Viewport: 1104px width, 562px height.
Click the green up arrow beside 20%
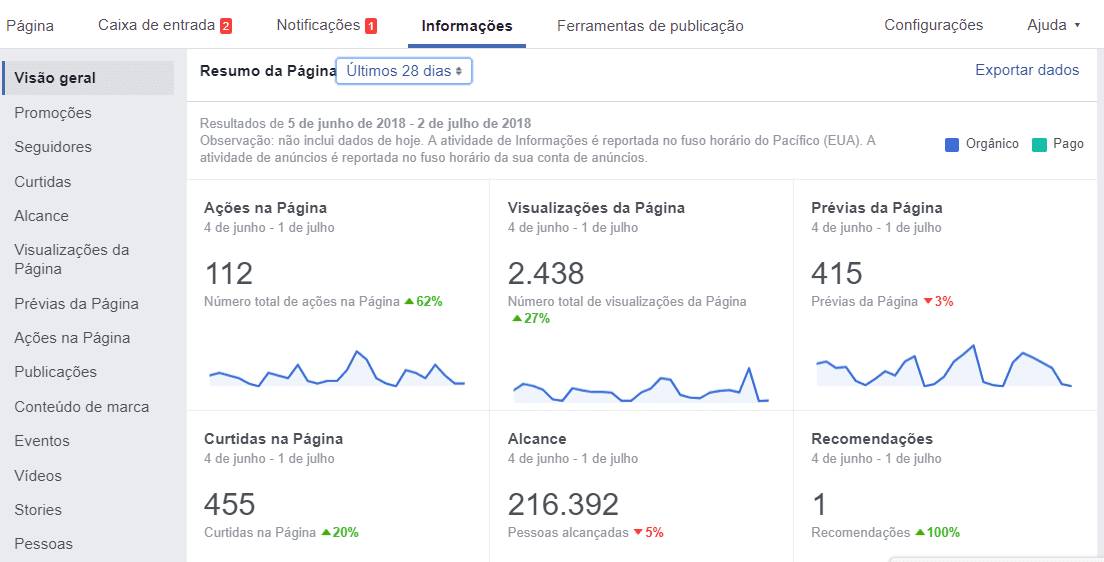(x=325, y=532)
